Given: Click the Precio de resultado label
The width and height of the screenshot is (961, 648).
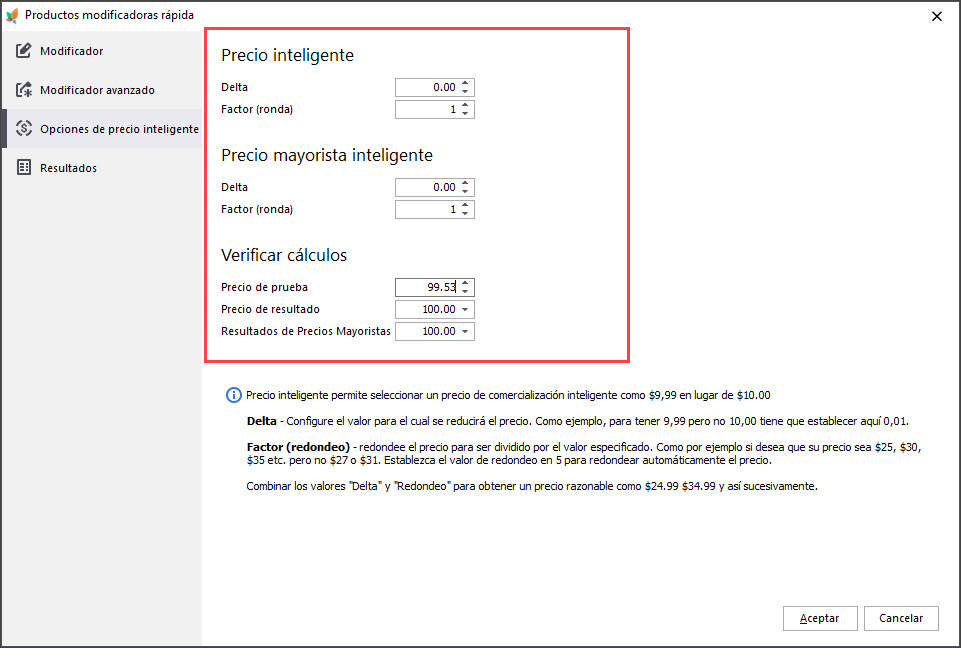Looking at the screenshot, I should pos(270,309).
